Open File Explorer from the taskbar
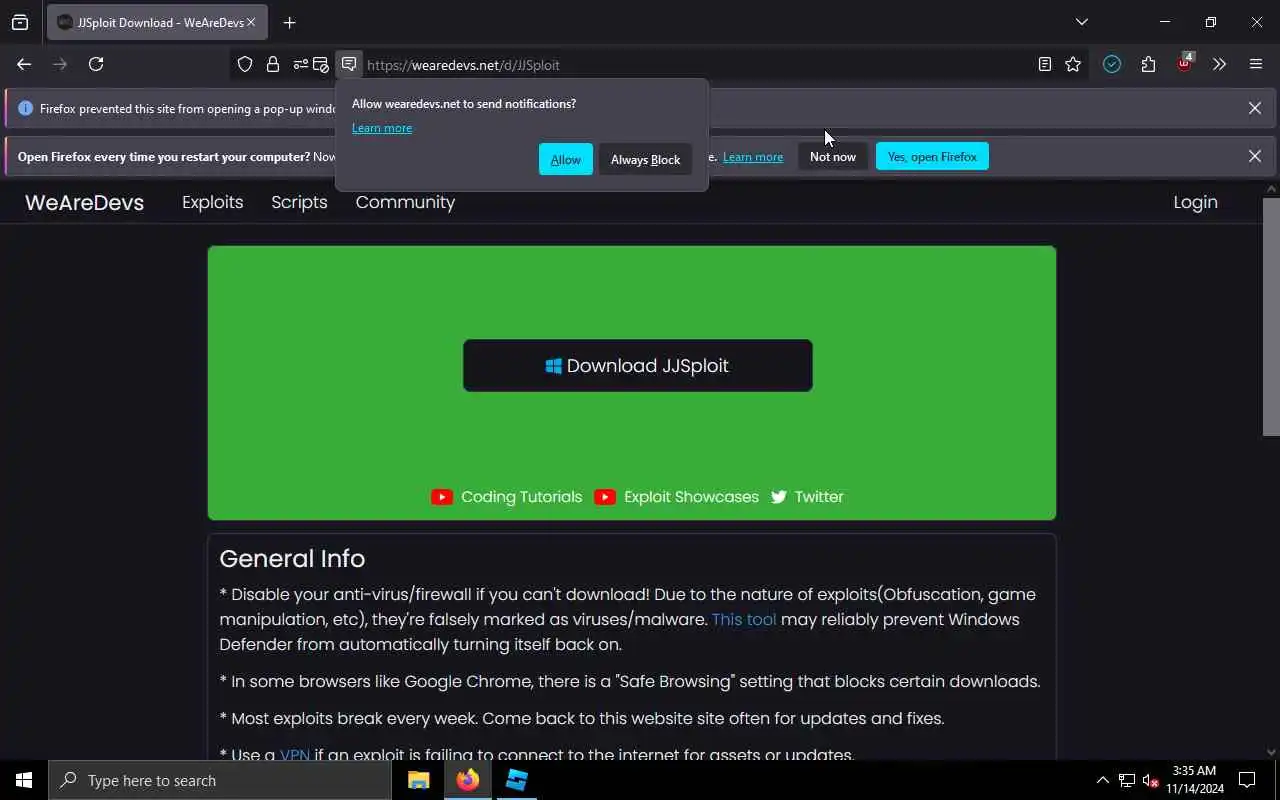The width and height of the screenshot is (1280, 800). [x=419, y=780]
